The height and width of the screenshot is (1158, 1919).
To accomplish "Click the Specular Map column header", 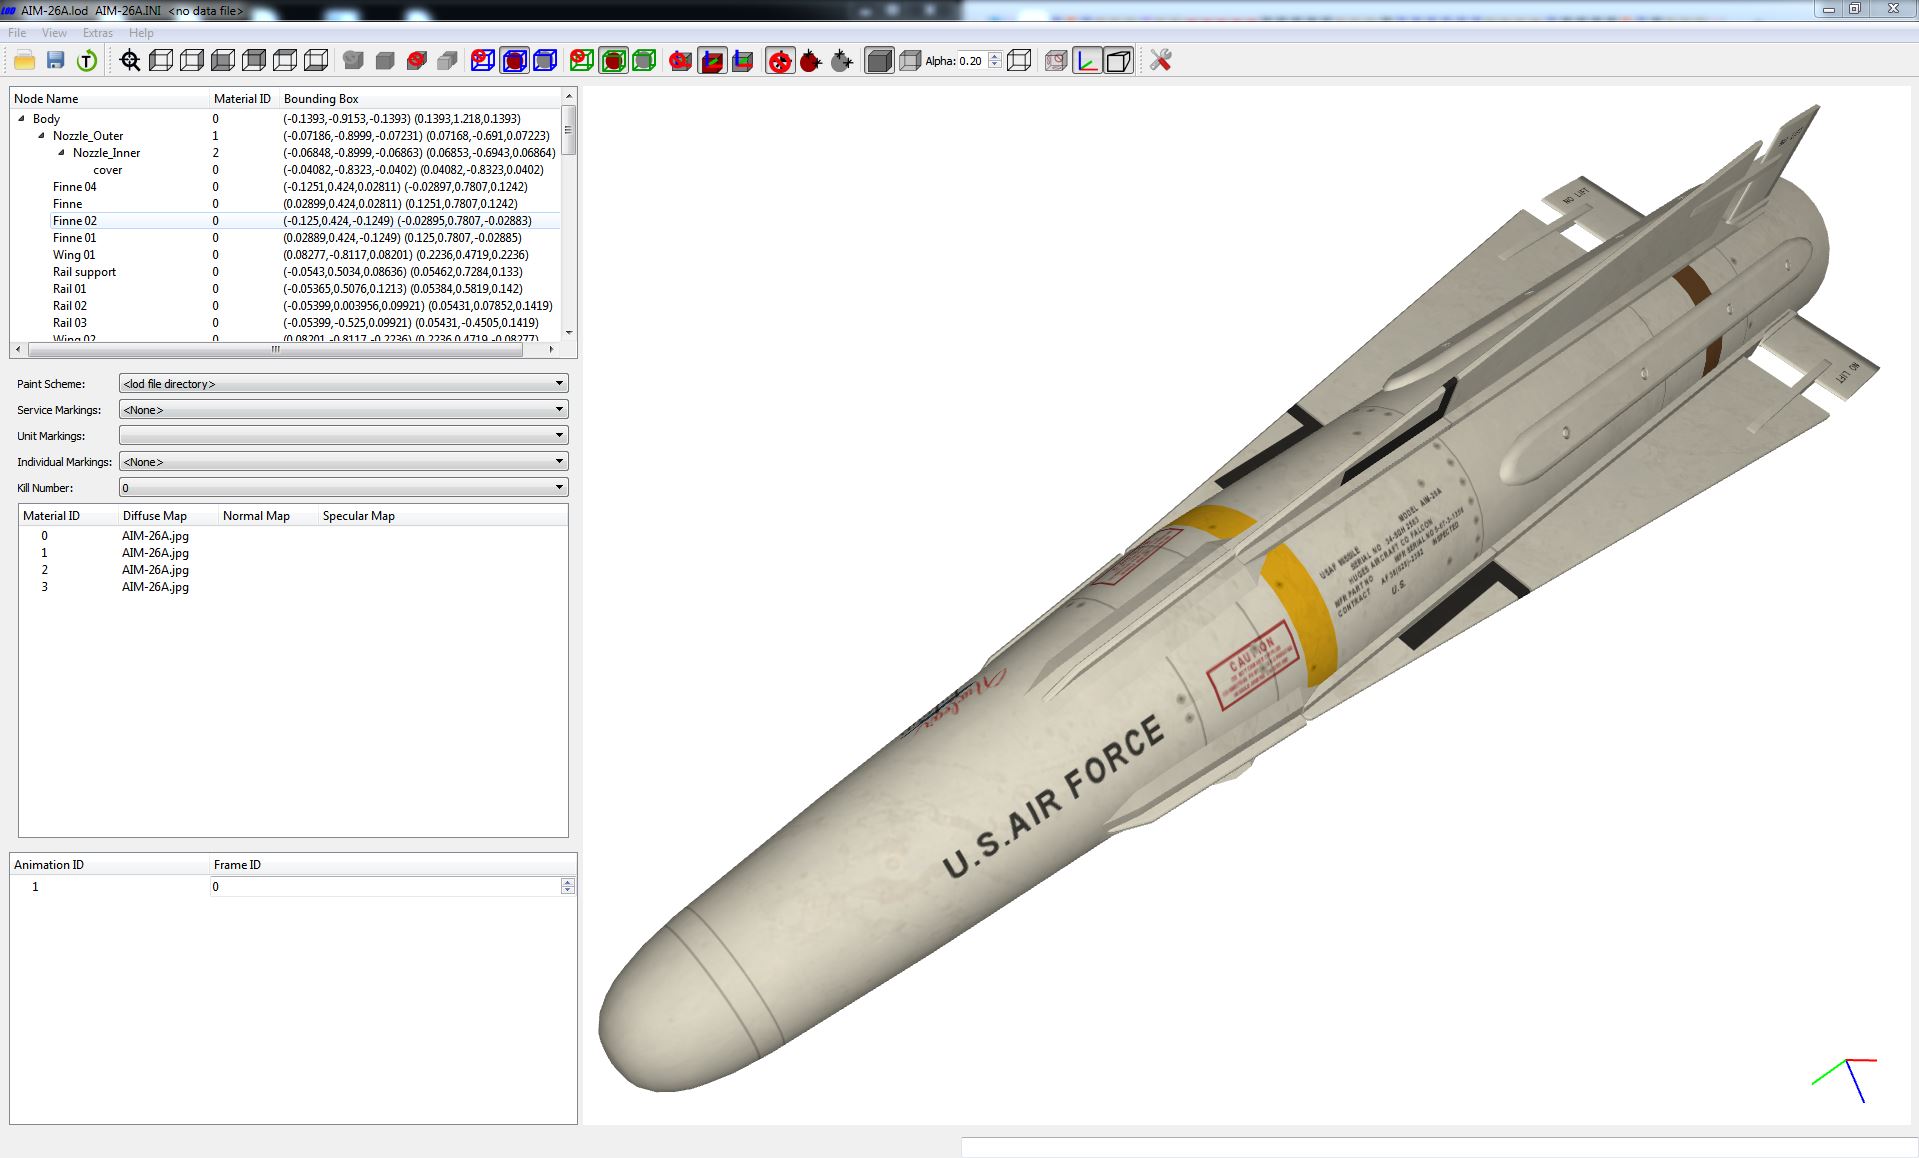I will 443,516.
